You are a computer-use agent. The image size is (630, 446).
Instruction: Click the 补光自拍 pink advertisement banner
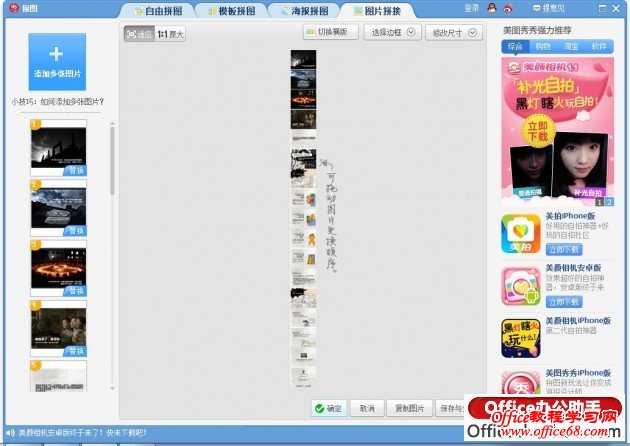click(557, 132)
